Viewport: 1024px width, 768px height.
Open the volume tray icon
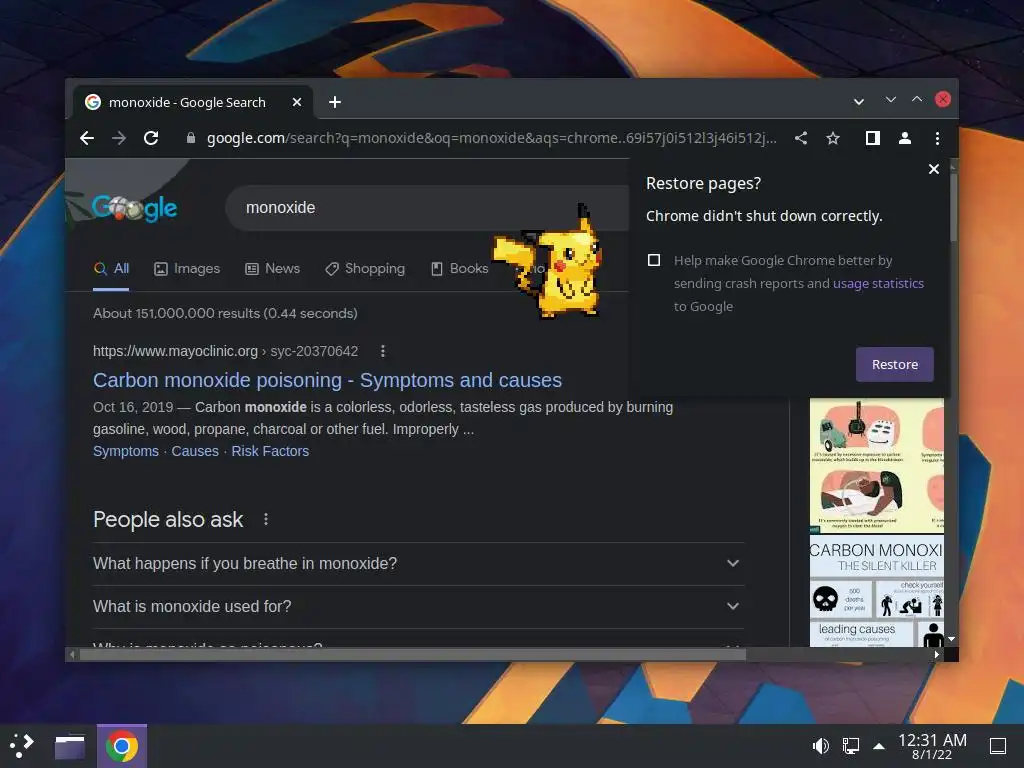click(820, 746)
